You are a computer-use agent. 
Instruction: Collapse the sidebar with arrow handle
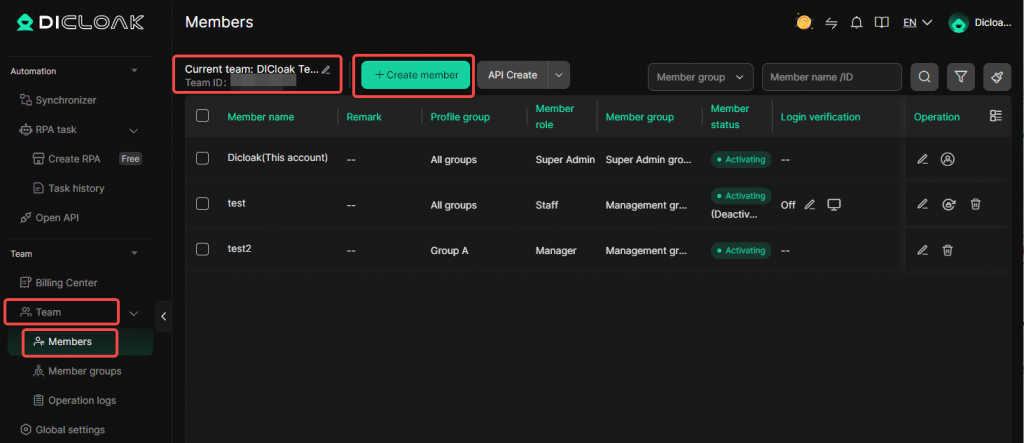pyautogui.click(x=163, y=316)
